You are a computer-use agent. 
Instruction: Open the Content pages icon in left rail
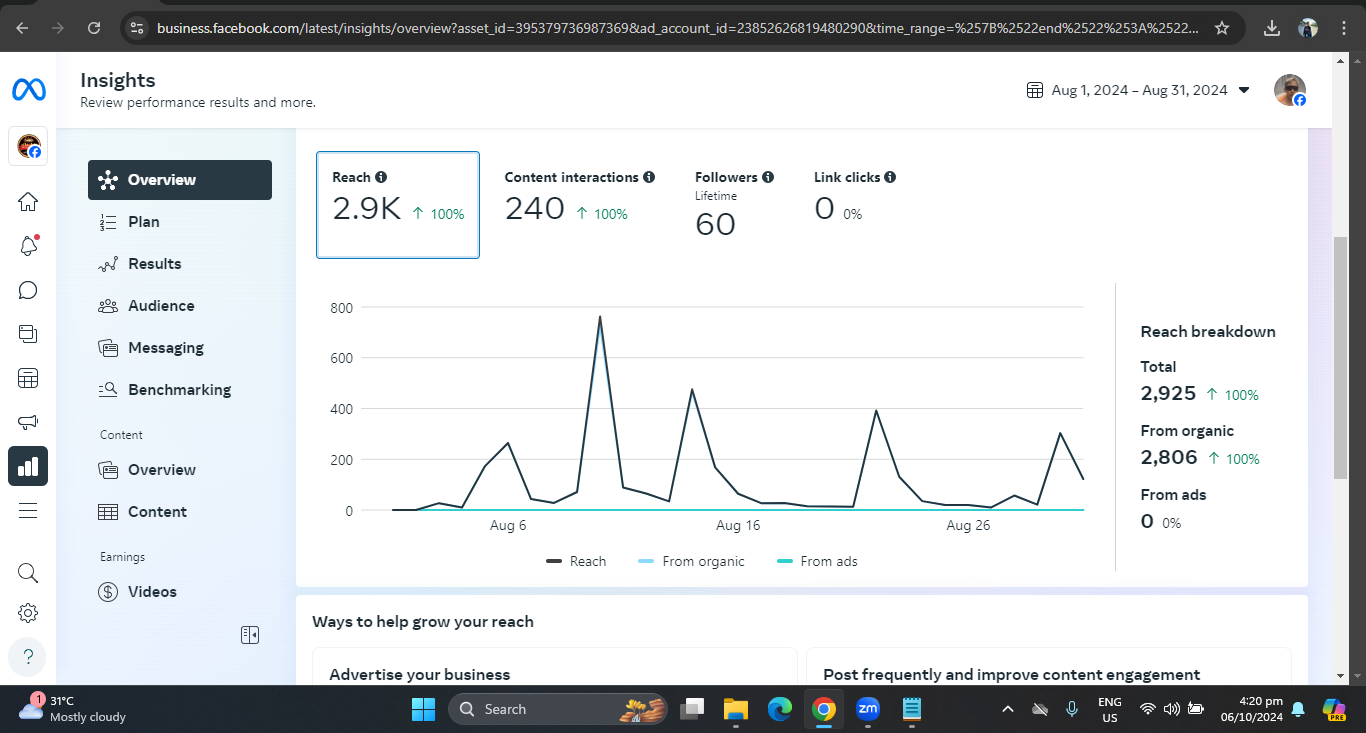(x=28, y=334)
